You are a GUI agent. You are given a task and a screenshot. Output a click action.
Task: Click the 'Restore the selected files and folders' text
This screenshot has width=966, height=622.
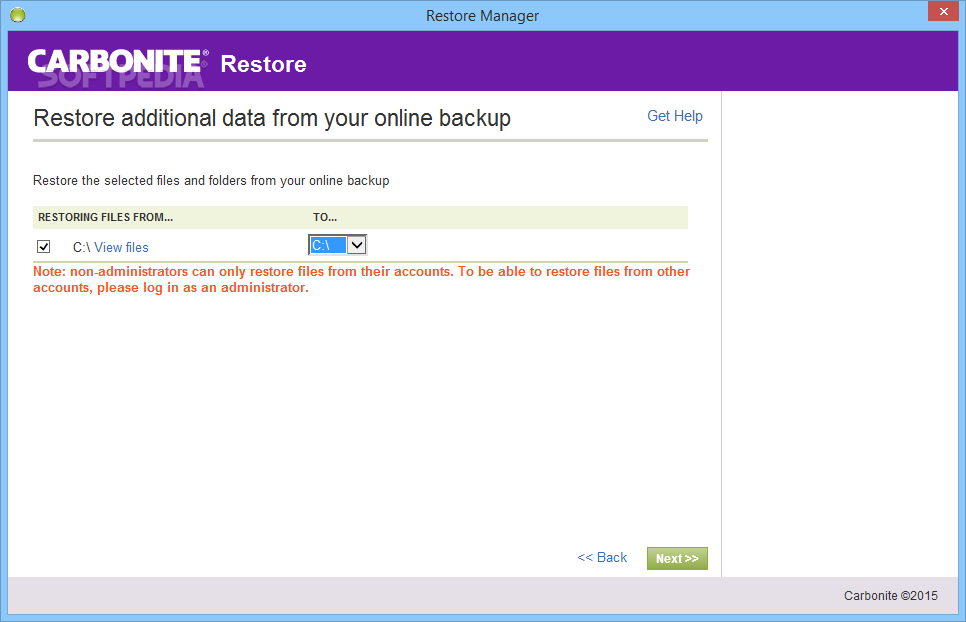coord(211,180)
